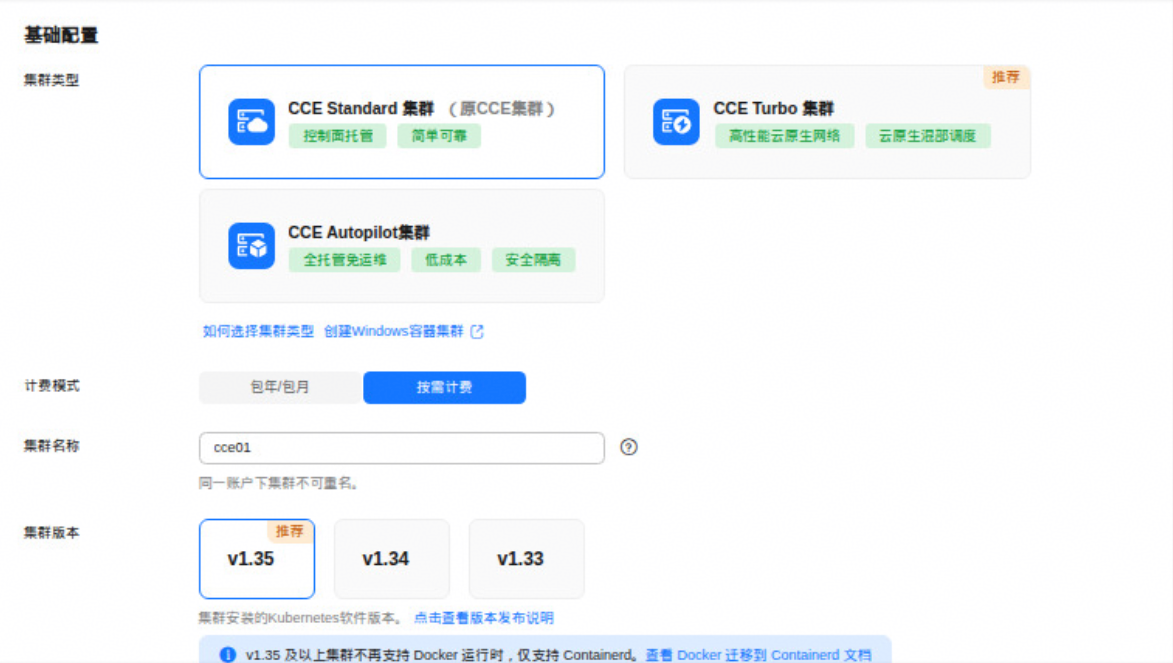Select the CCE Standard 集群 card

tap(402, 122)
